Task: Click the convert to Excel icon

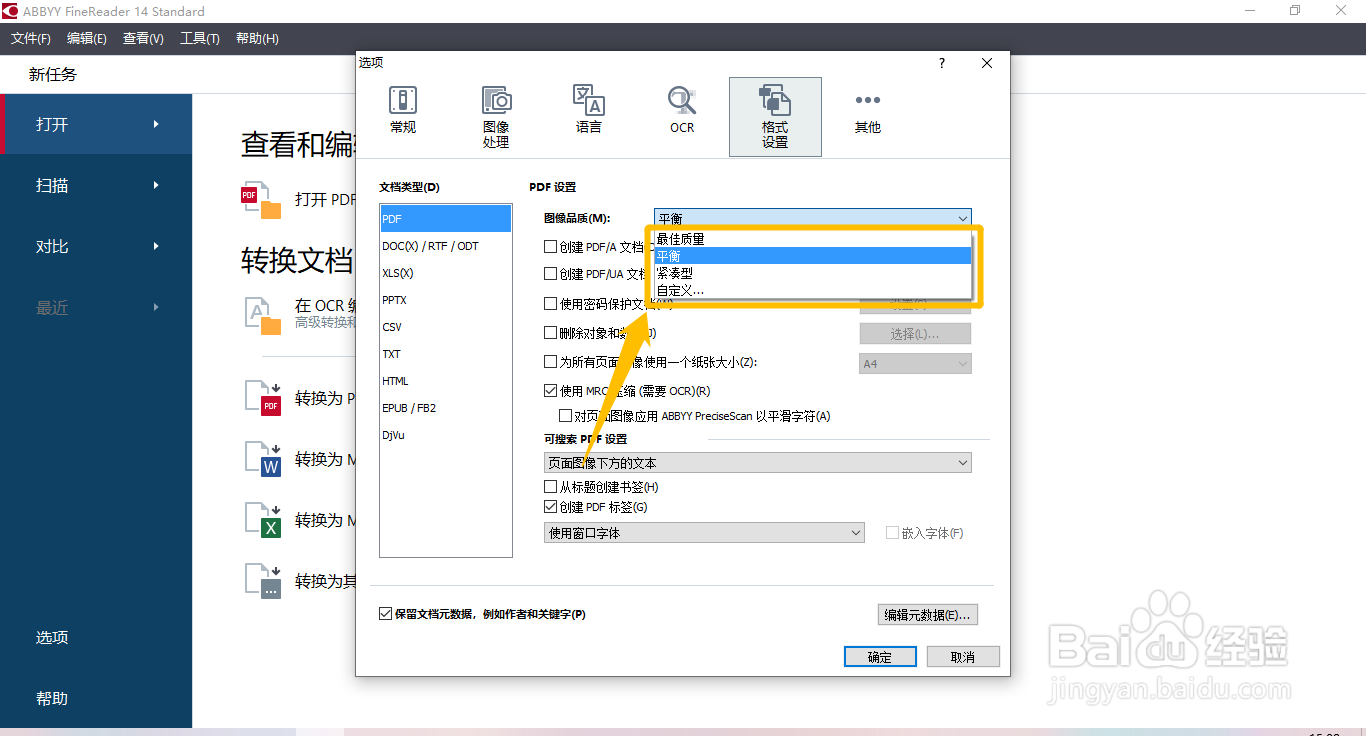Action: 264,520
